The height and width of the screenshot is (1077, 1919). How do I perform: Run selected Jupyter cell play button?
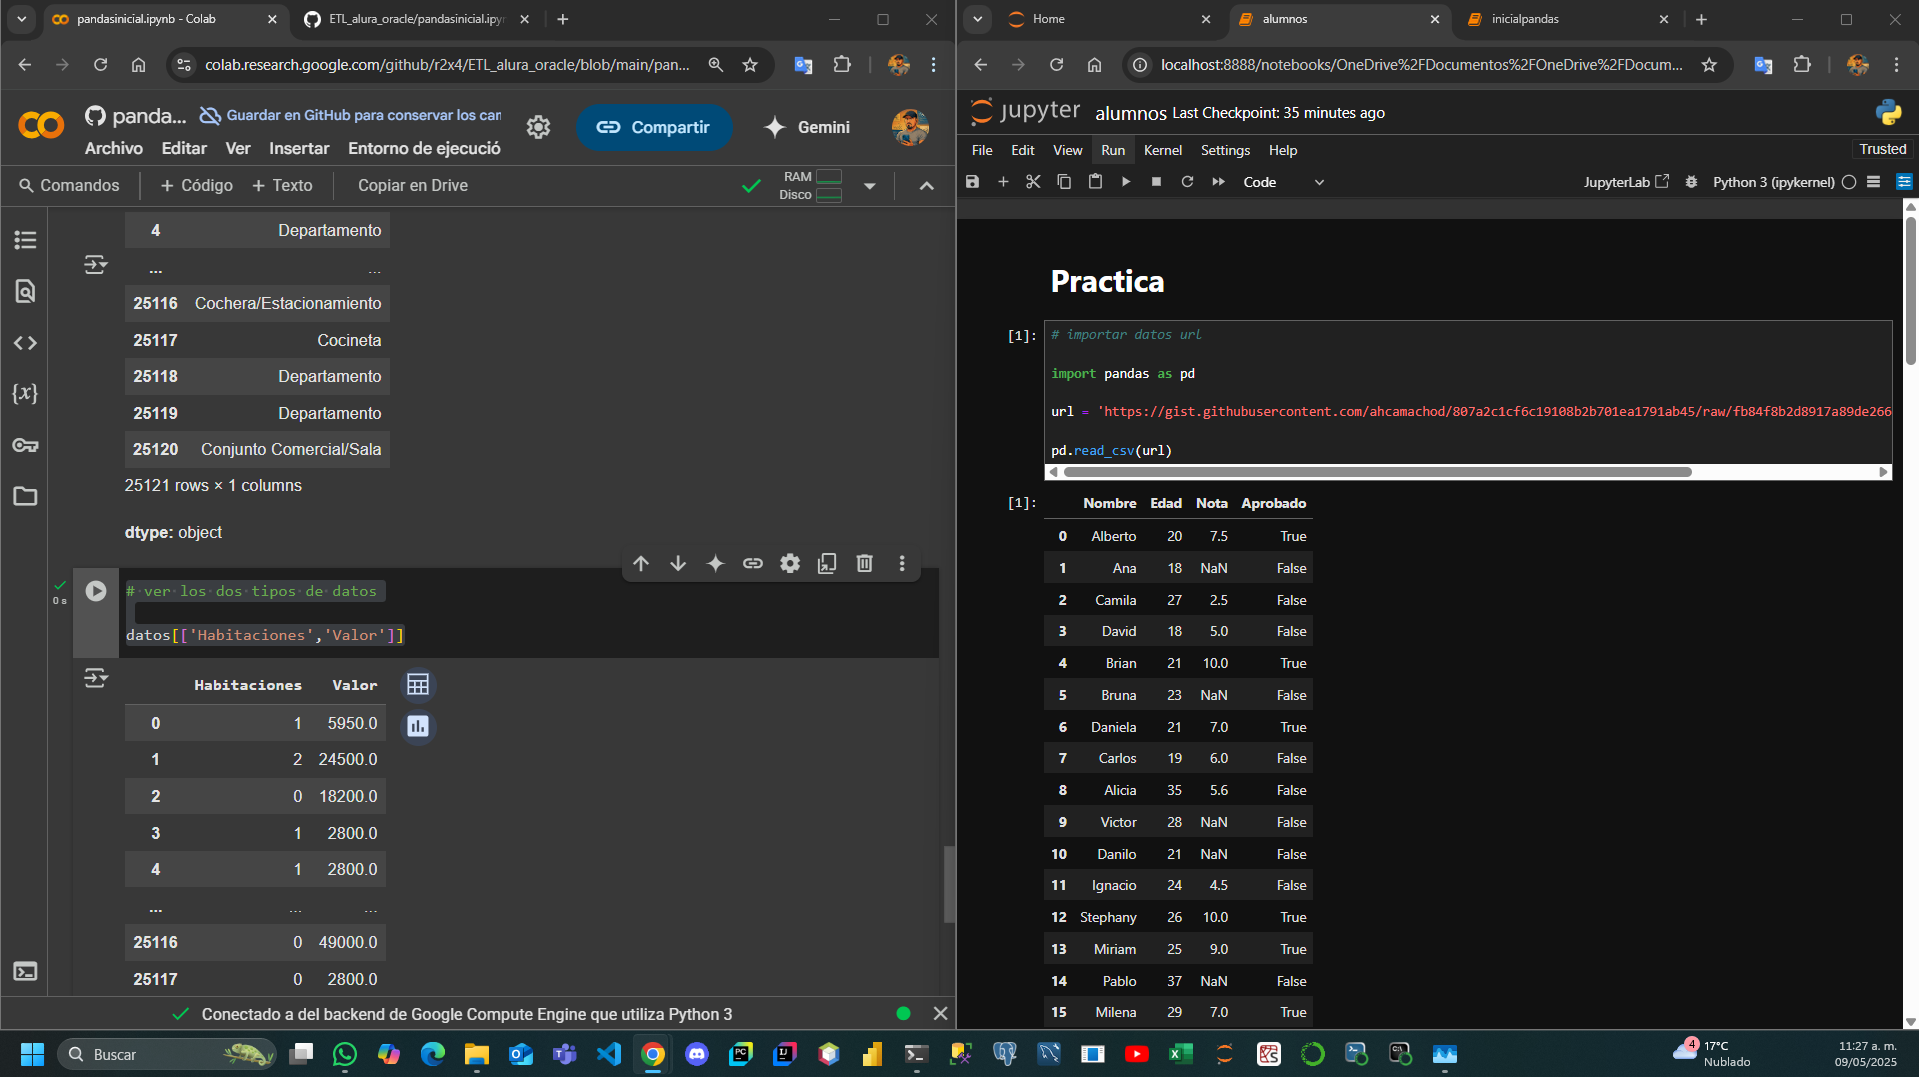click(1126, 182)
